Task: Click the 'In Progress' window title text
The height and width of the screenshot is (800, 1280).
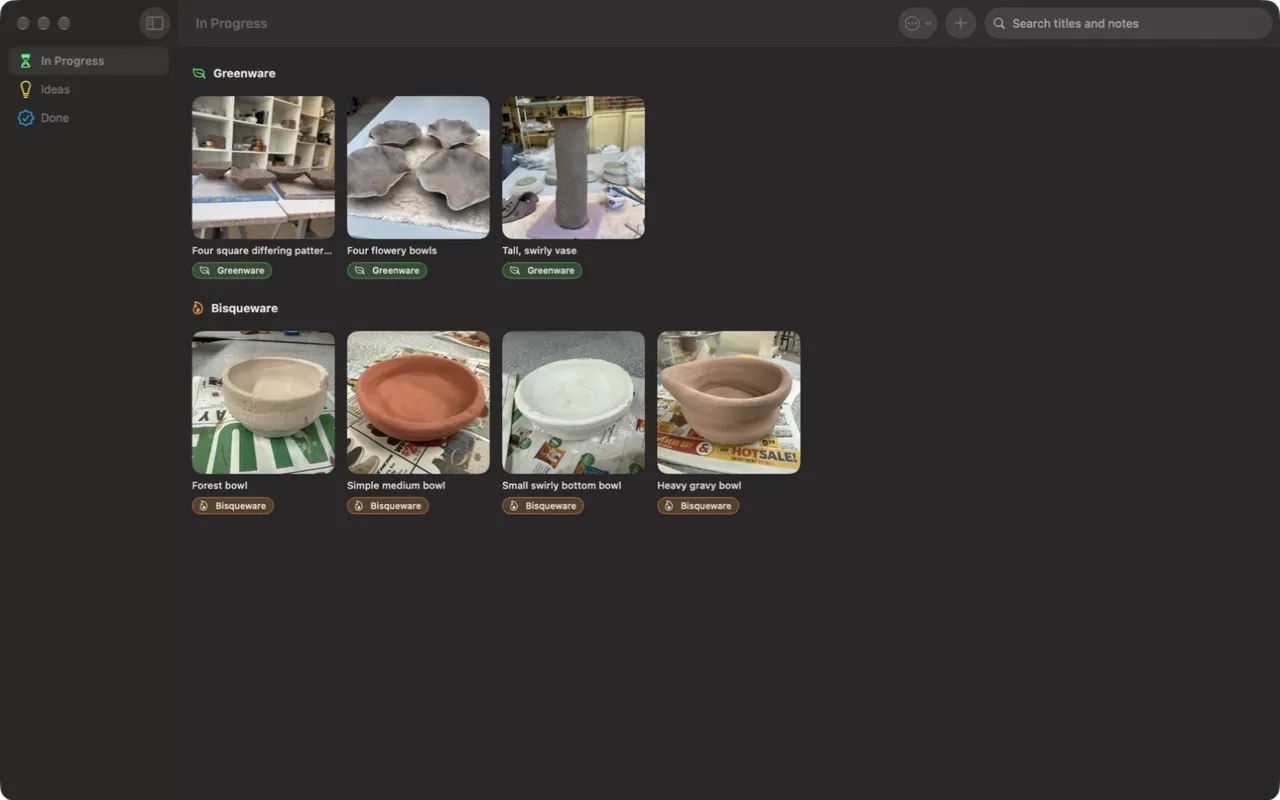Action: point(231,23)
